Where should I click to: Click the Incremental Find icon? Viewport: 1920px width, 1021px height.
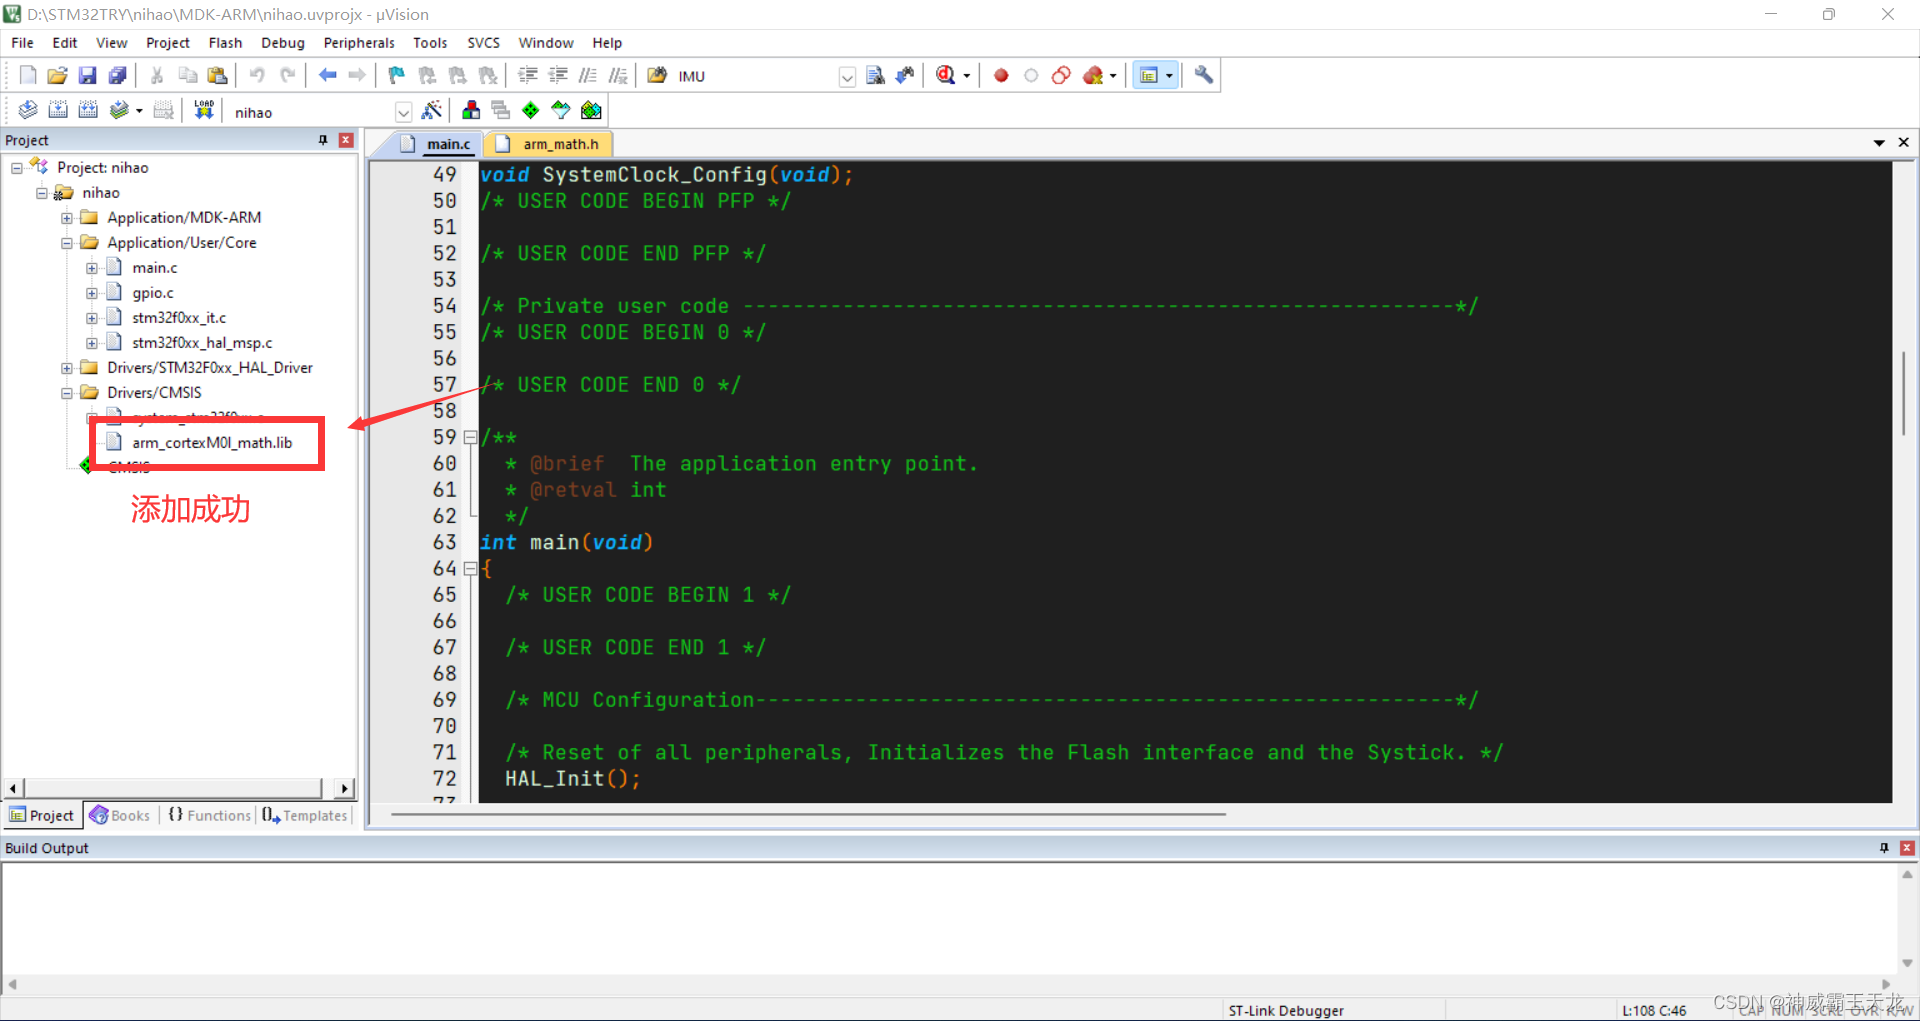coord(905,75)
